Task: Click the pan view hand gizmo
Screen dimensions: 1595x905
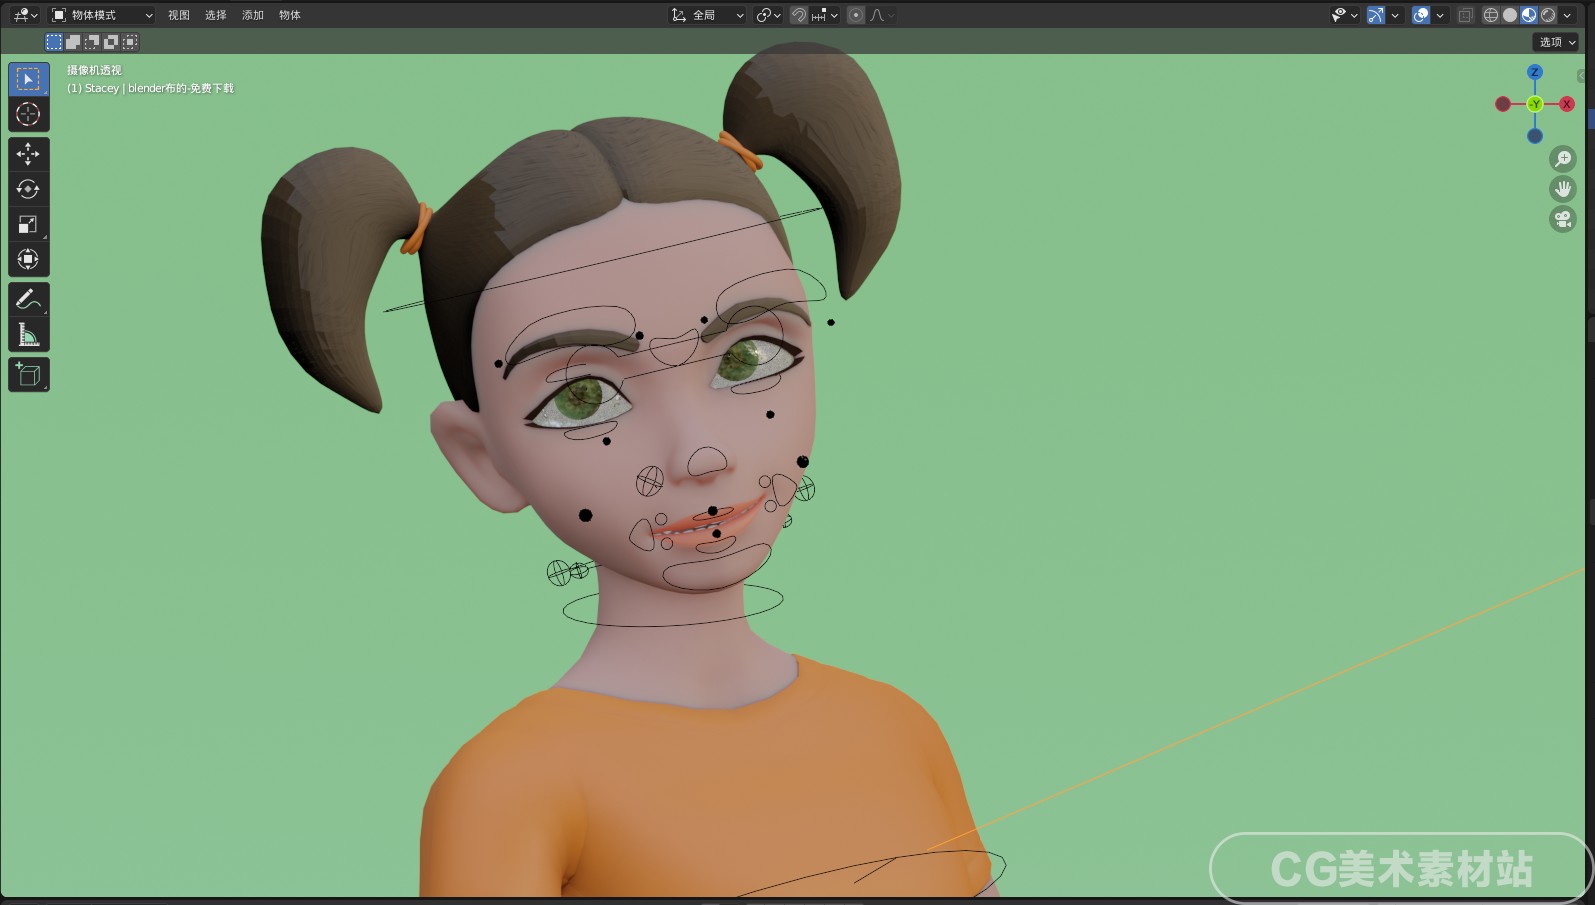Action: pyautogui.click(x=1562, y=189)
